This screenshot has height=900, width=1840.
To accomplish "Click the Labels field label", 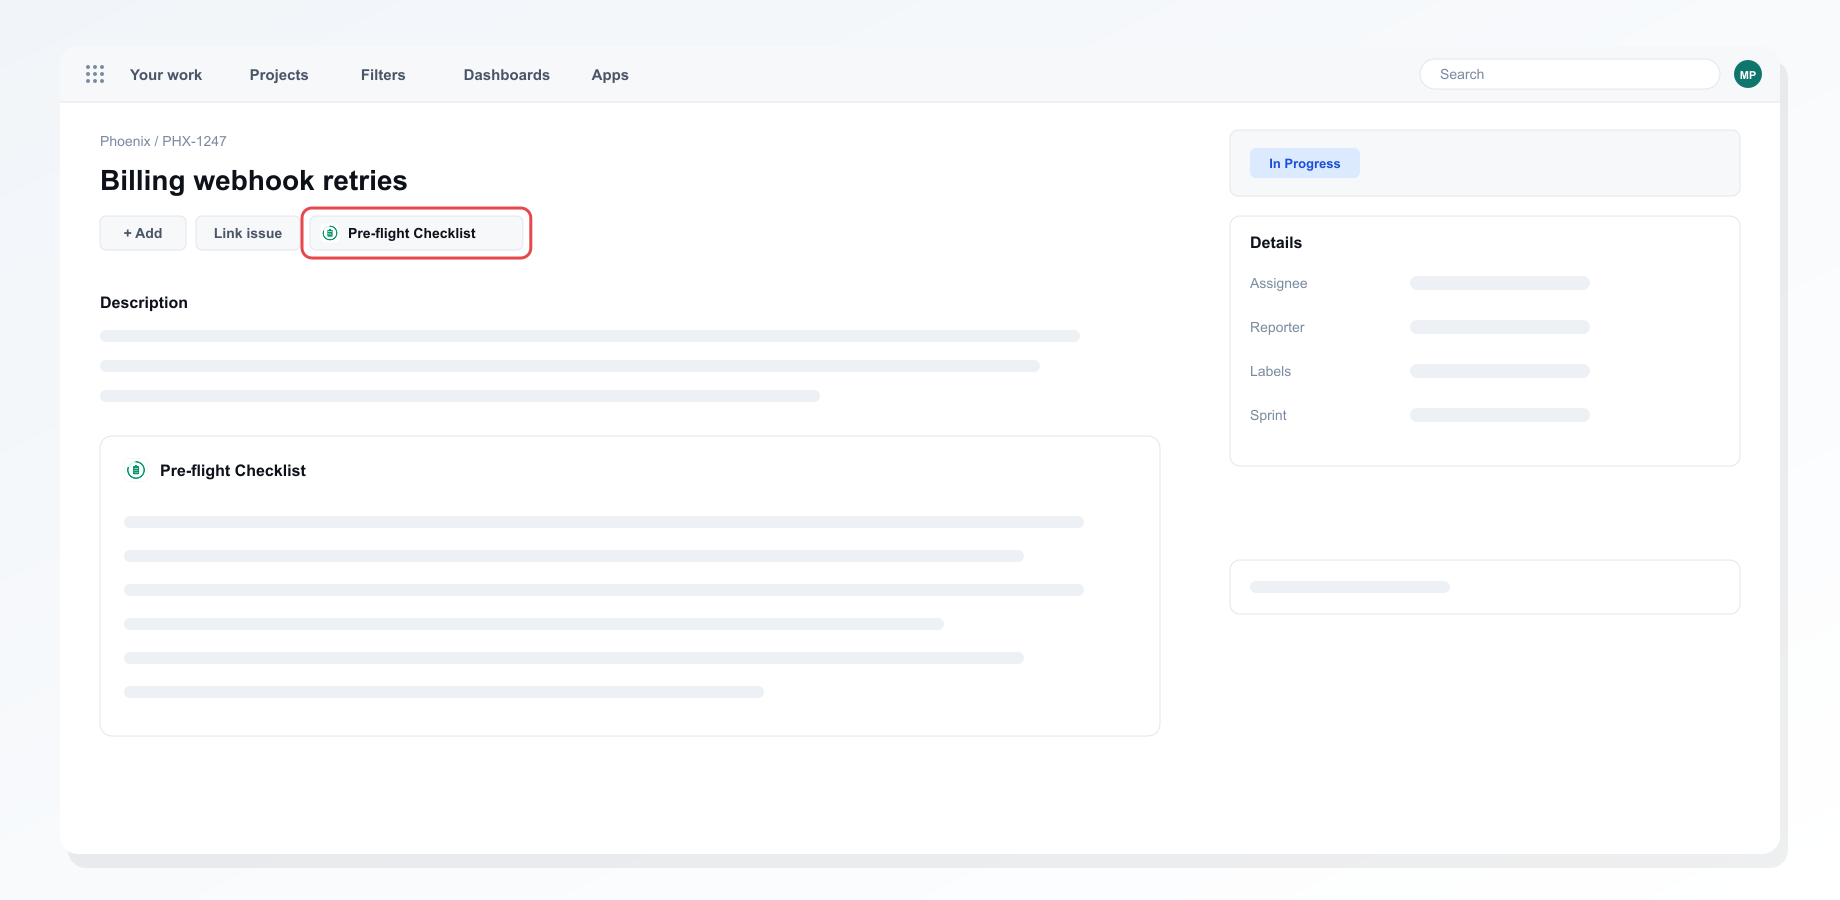I will click(1270, 371).
